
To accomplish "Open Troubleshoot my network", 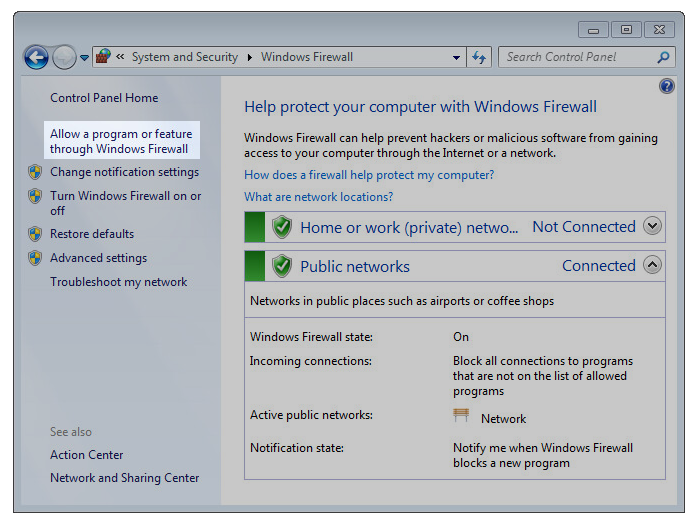I will (x=119, y=282).
